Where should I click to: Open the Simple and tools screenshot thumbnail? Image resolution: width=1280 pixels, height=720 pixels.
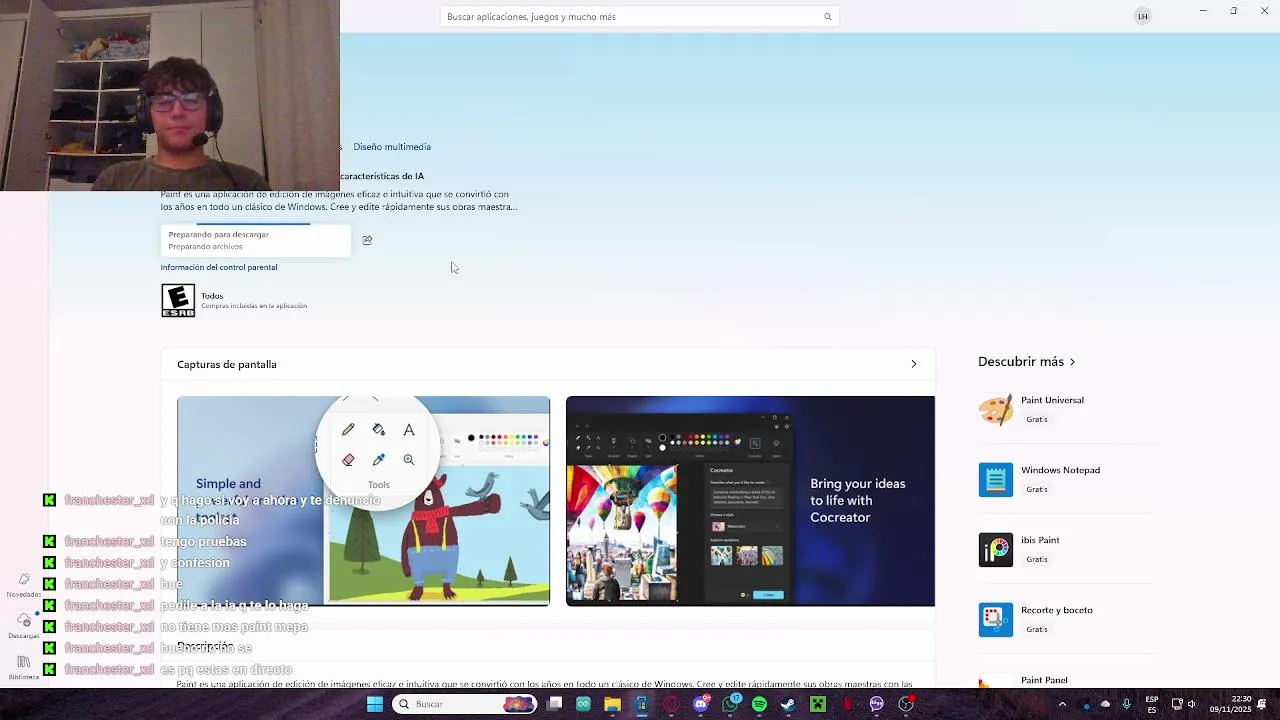pos(363,501)
